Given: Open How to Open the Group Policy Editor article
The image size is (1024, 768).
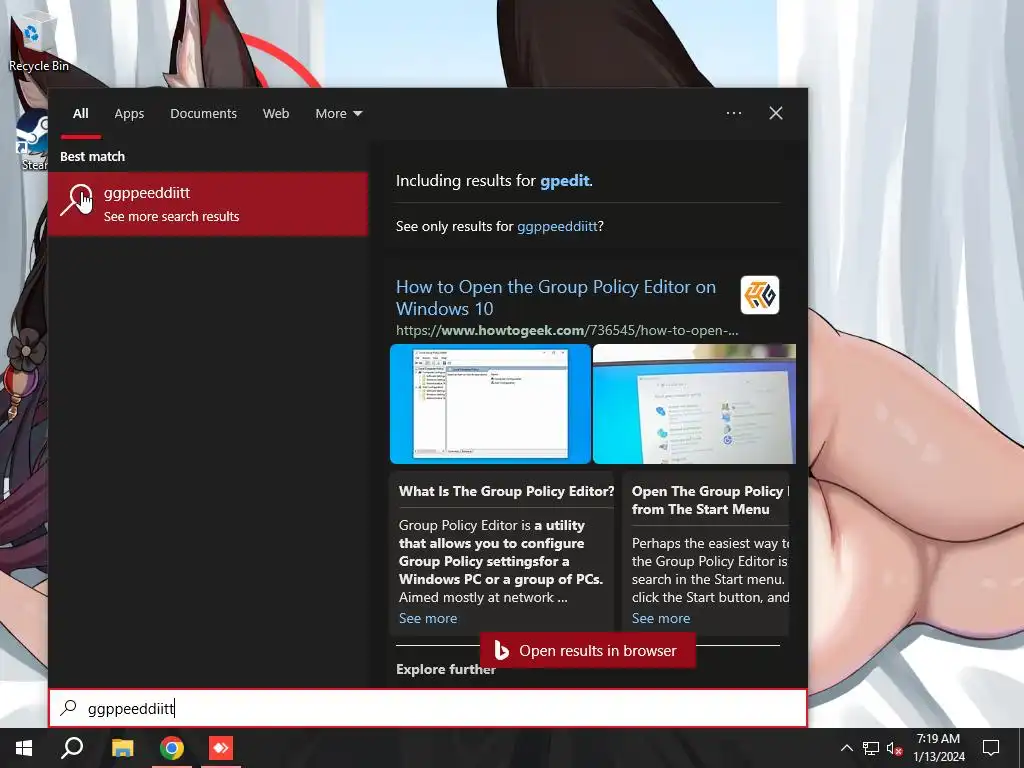Looking at the screenshot, I should pos(555,298).
